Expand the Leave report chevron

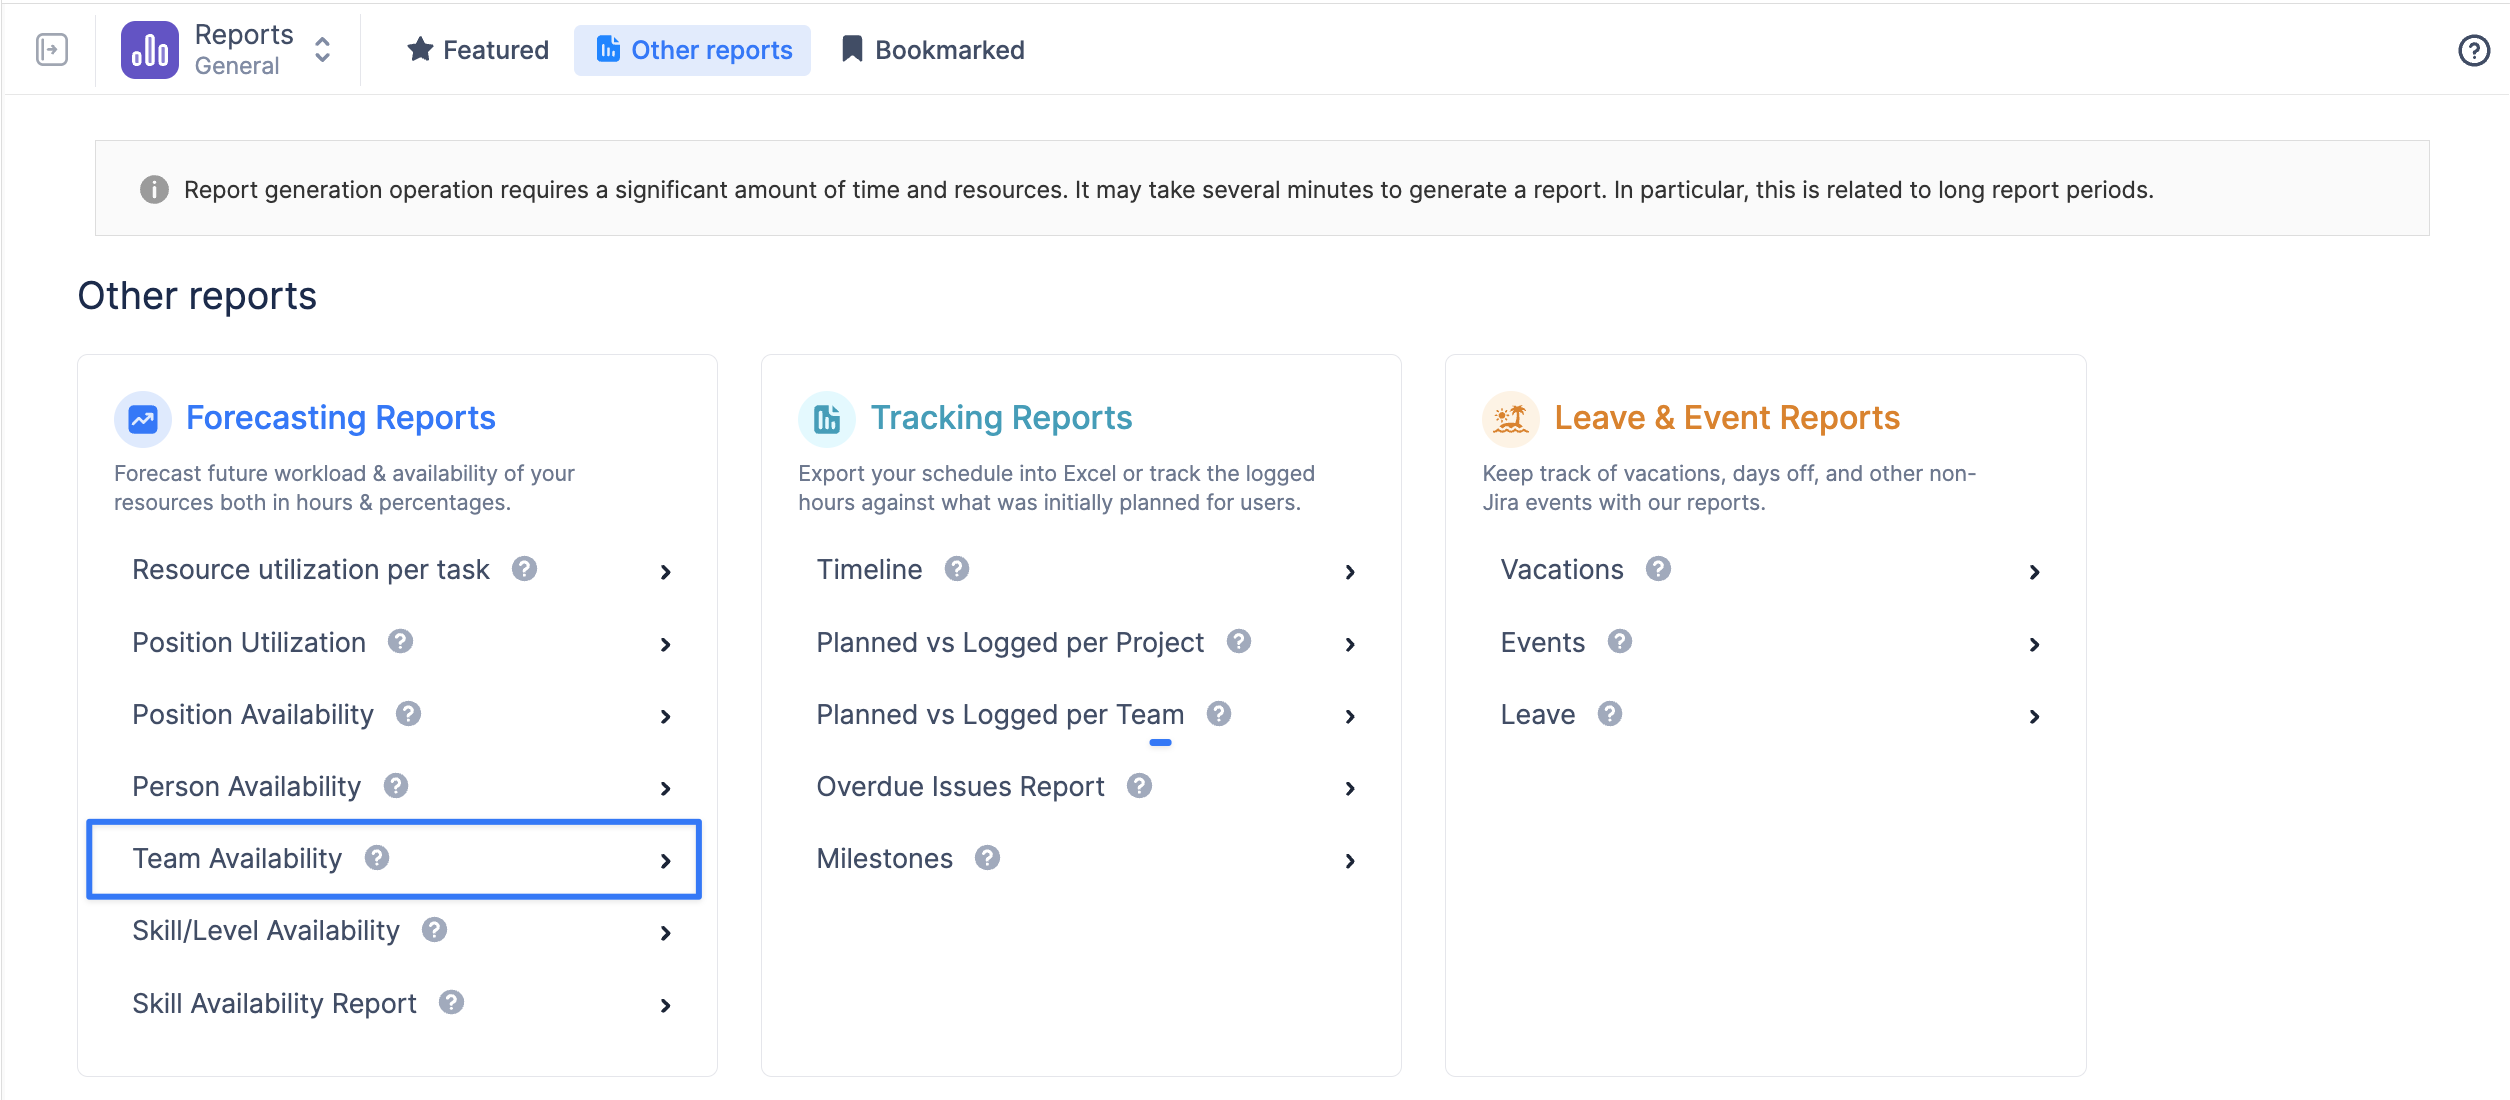[x=2034, y=716]
